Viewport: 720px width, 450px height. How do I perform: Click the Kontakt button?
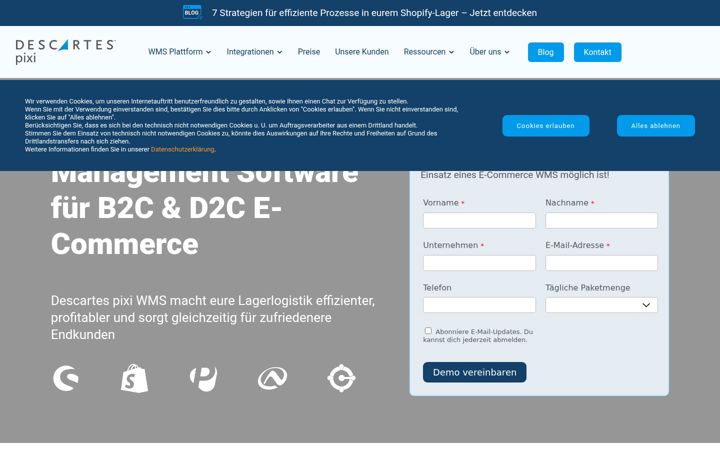point(597,52)
